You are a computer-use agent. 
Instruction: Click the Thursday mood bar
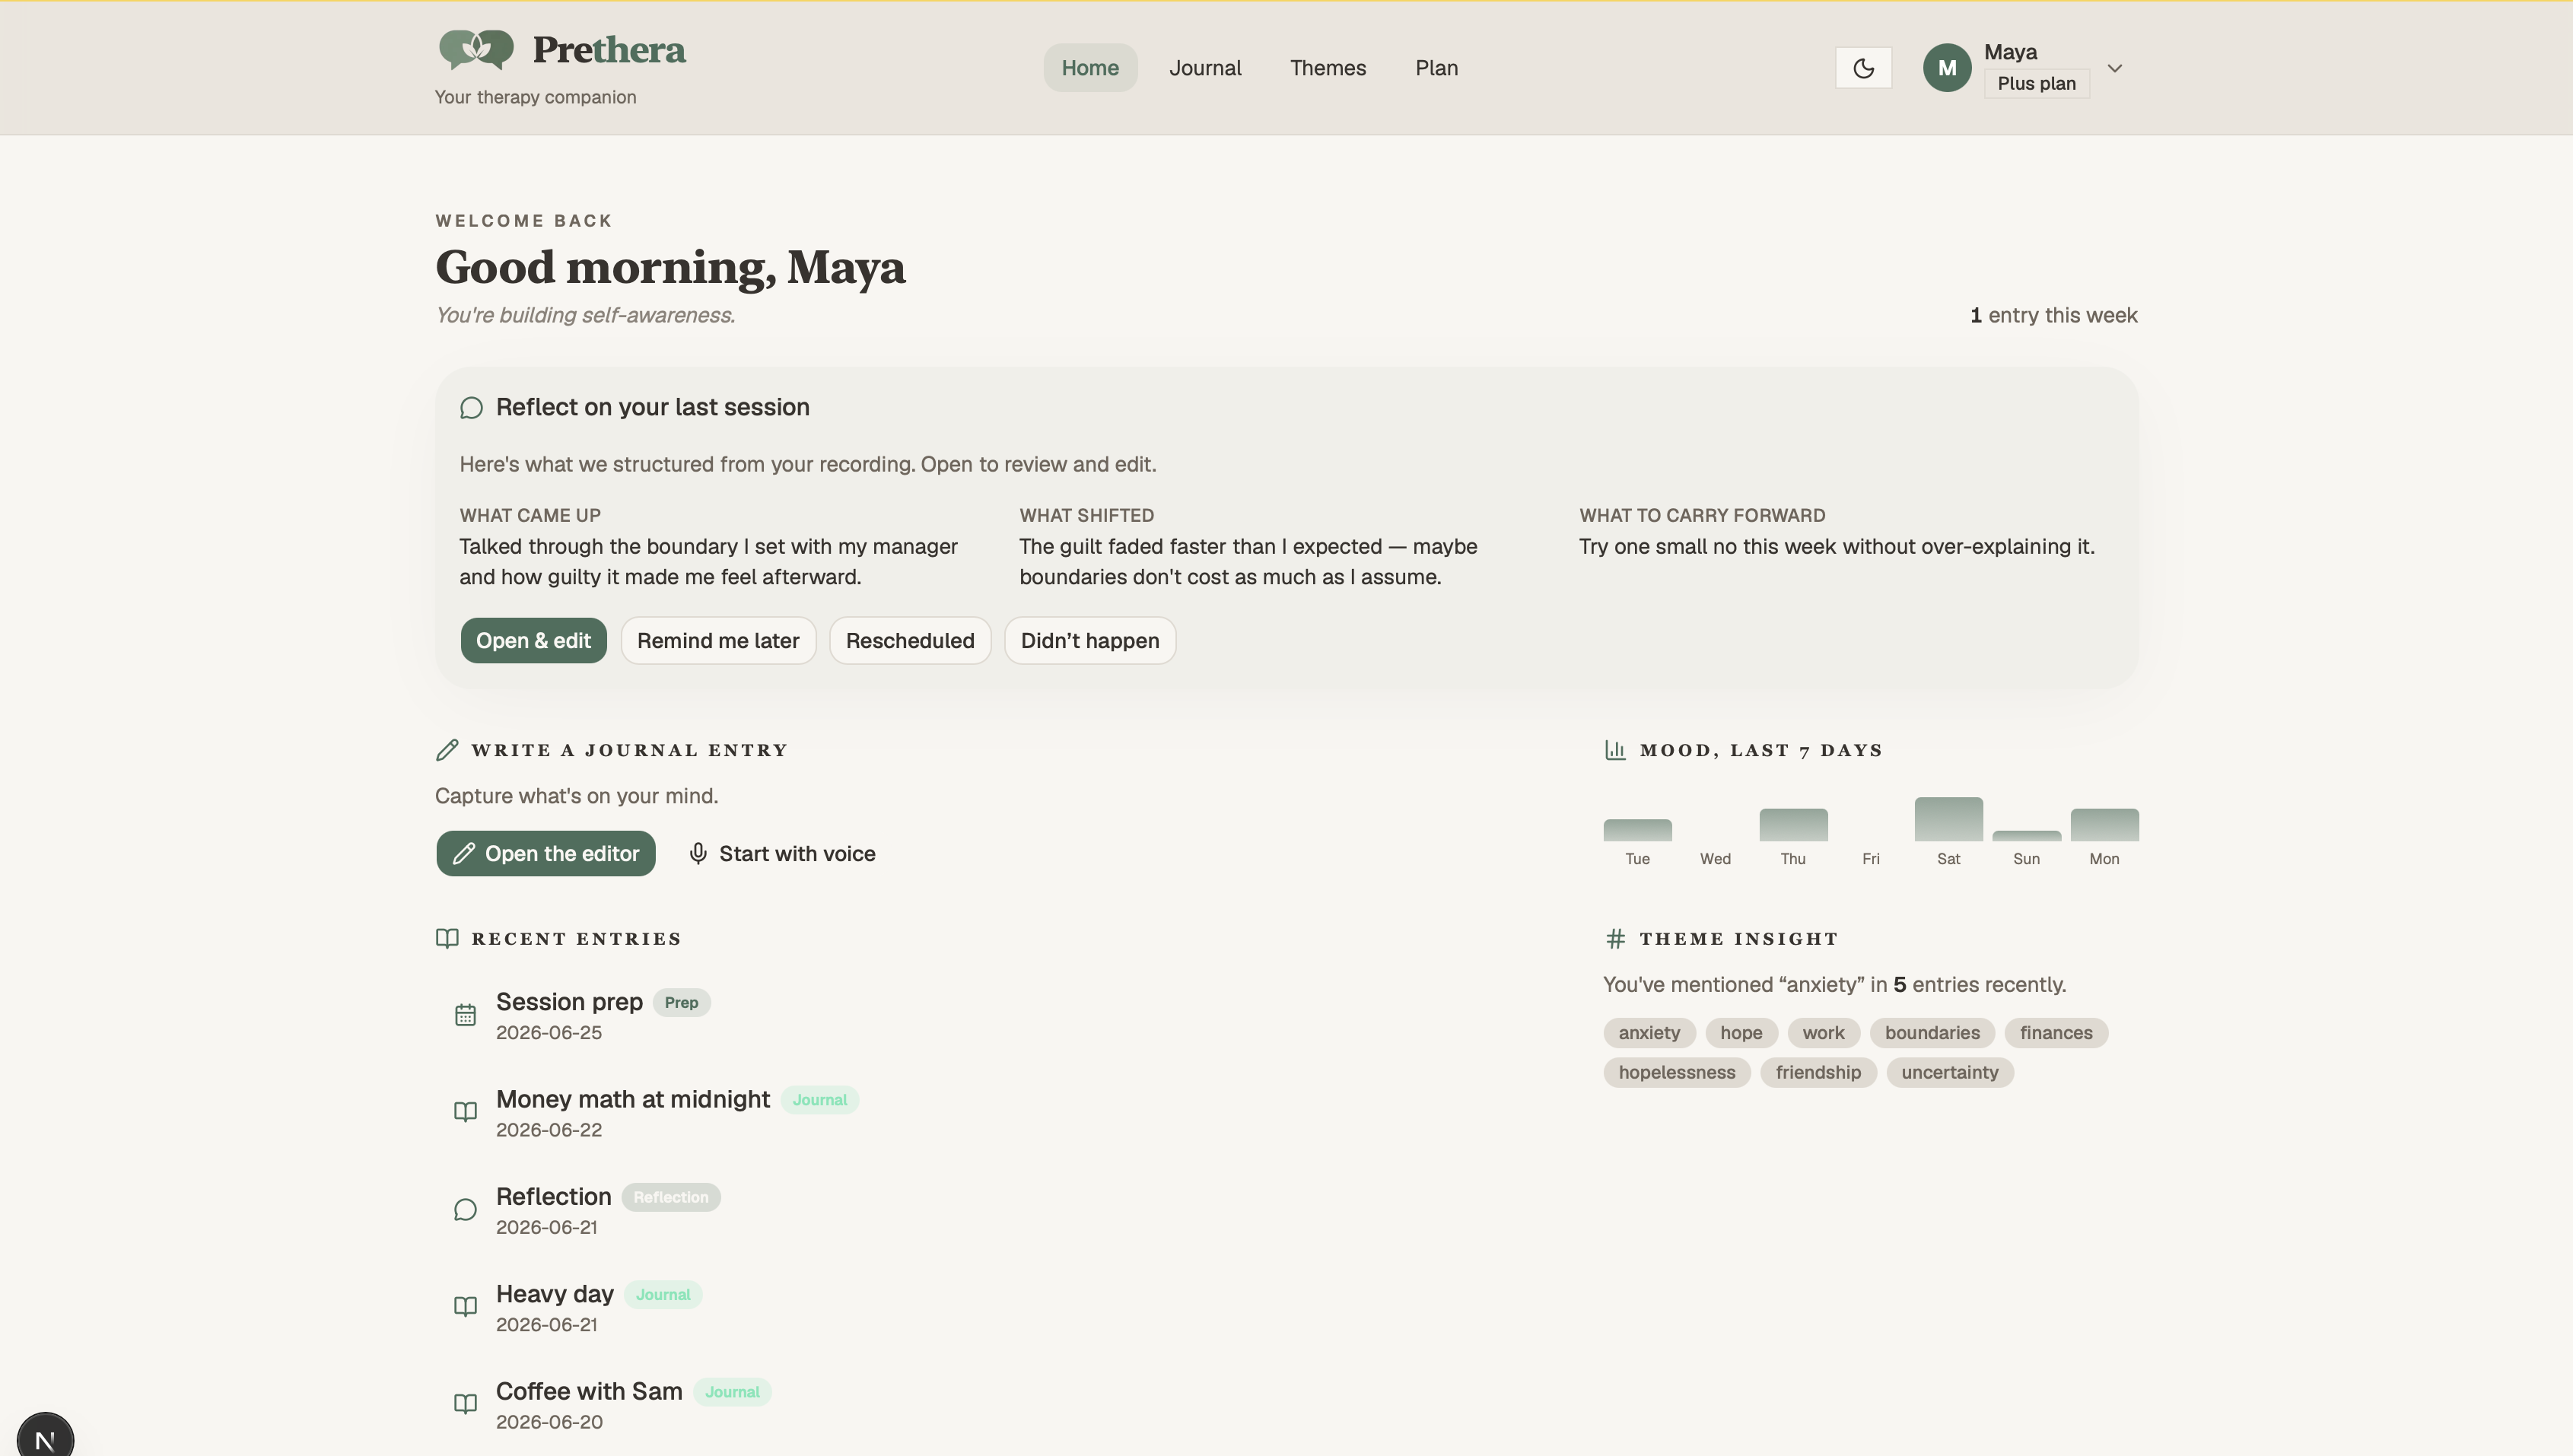tap(1793, 825)
